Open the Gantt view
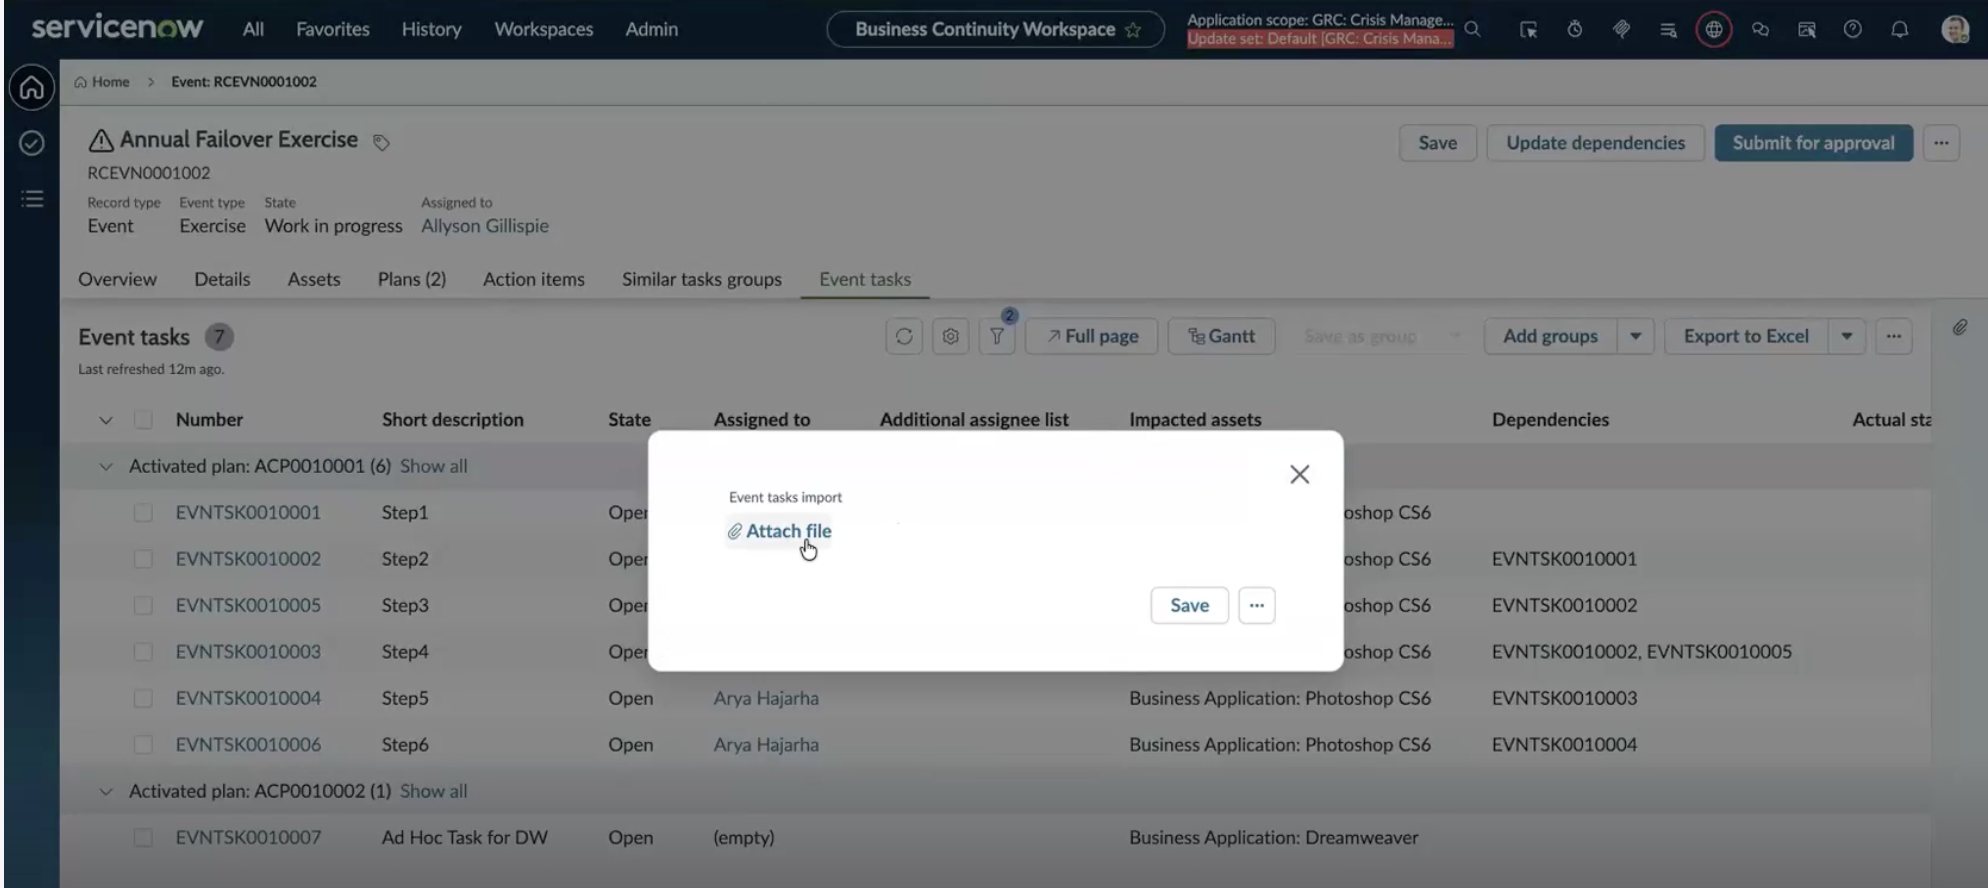This screenshot has width=1988, height=888. coord(1221,336)
